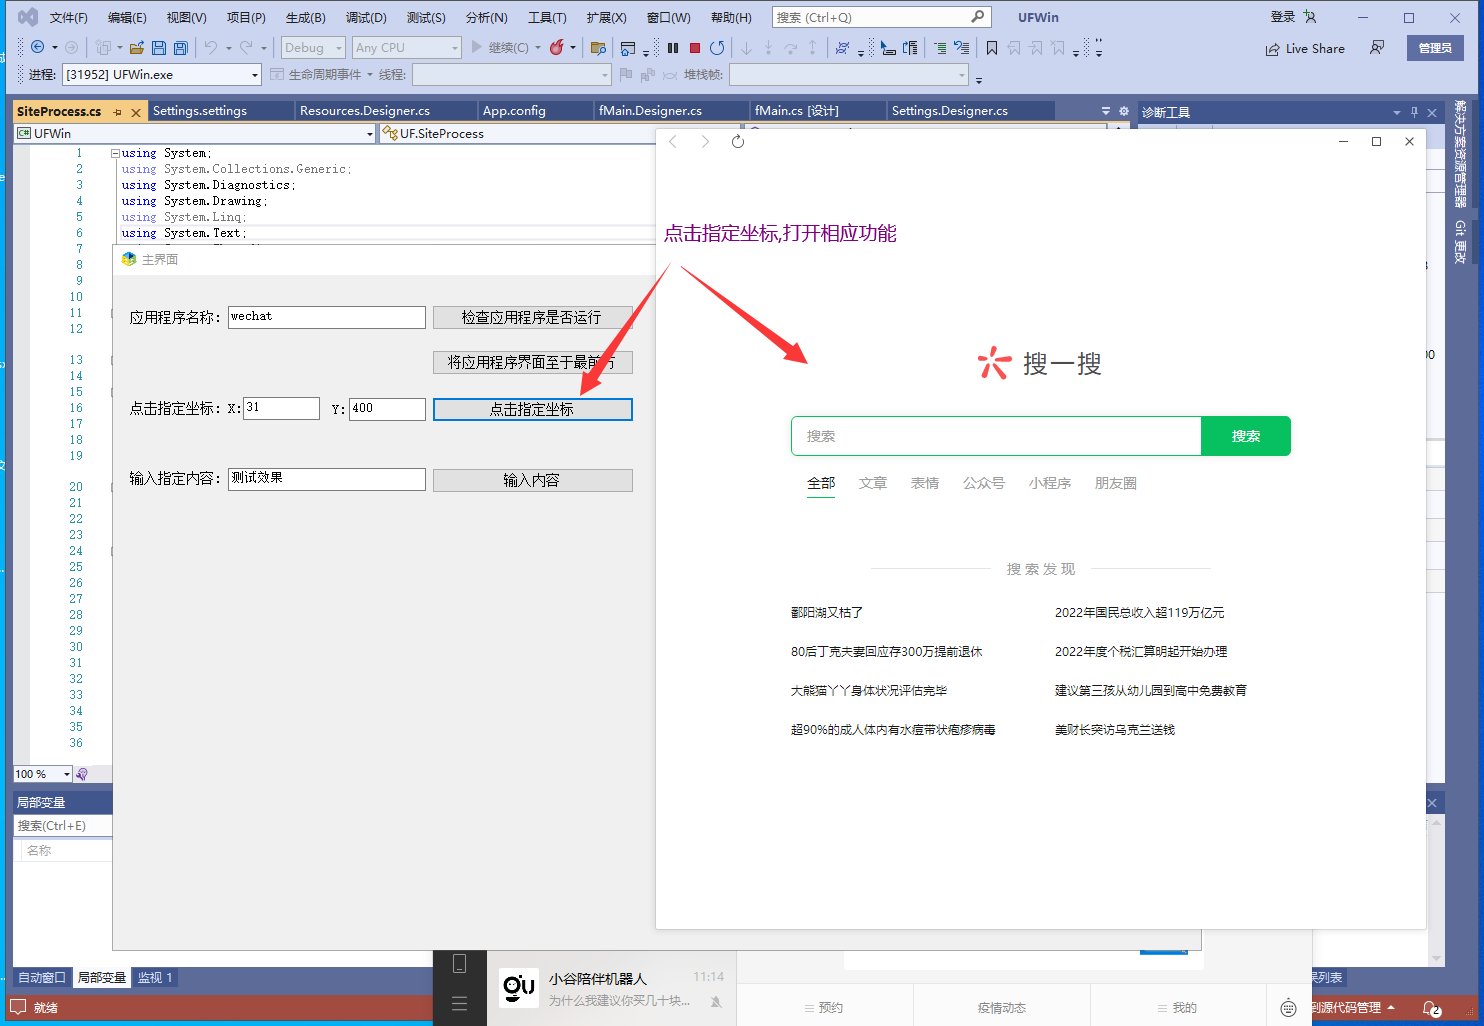Switch to the fMain.cs [设计] tab
This screenshot has height=1026, width=1484.
(797, 111)
